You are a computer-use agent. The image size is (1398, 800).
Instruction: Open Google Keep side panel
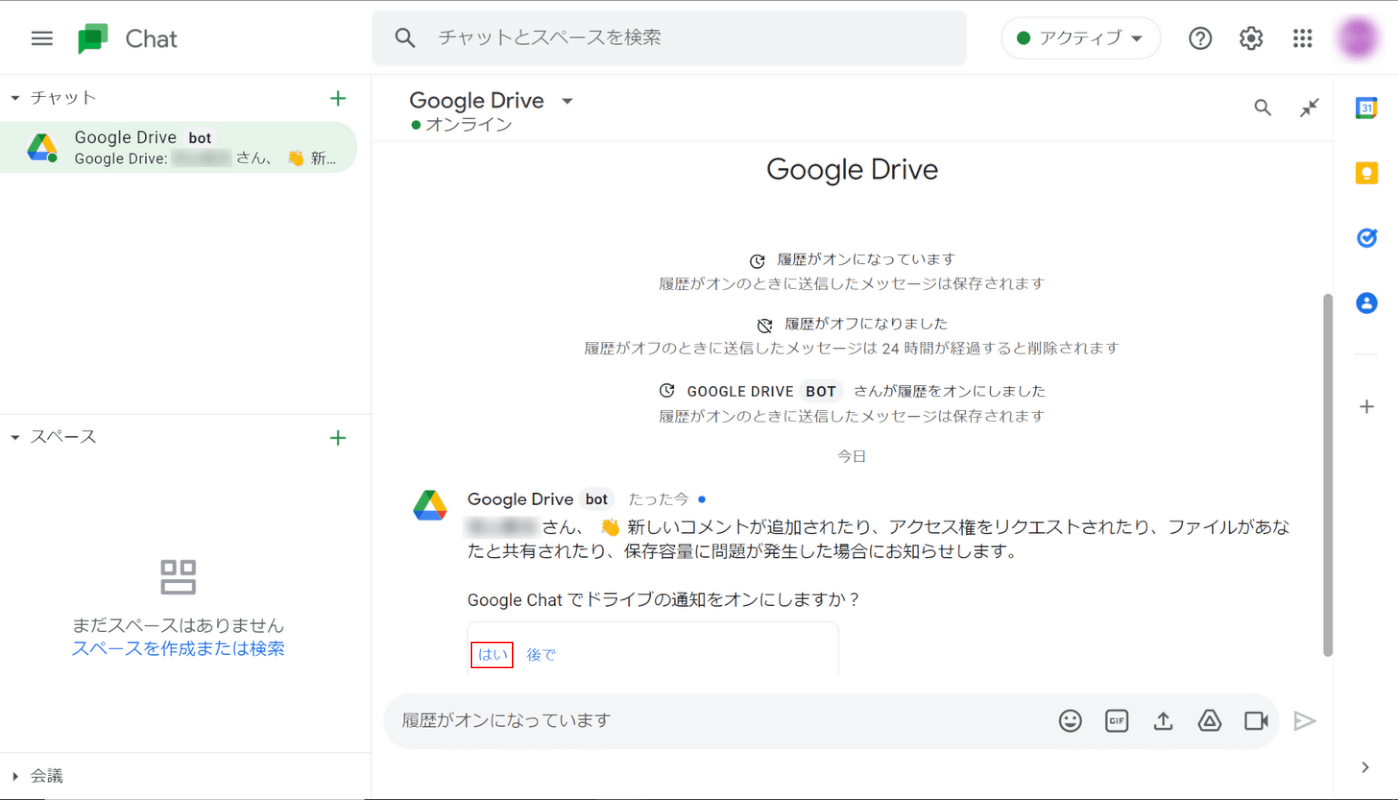pos(1366,173)
